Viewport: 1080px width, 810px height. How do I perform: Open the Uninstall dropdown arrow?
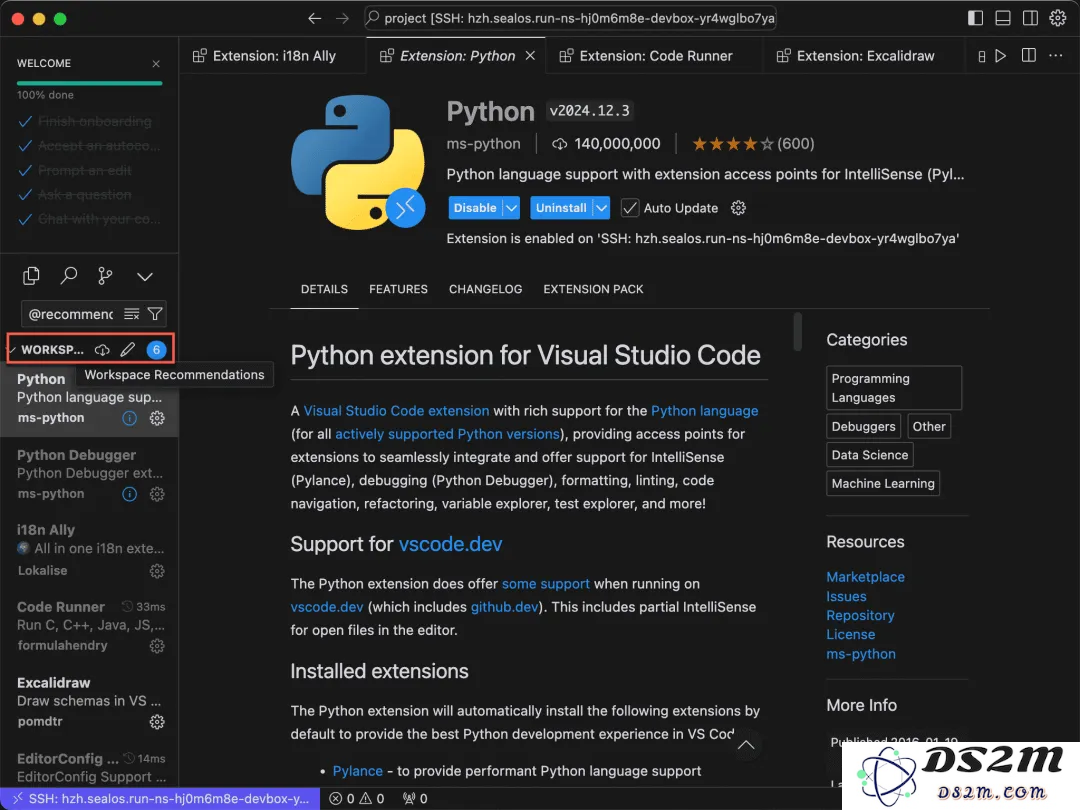tap(601, 208)
